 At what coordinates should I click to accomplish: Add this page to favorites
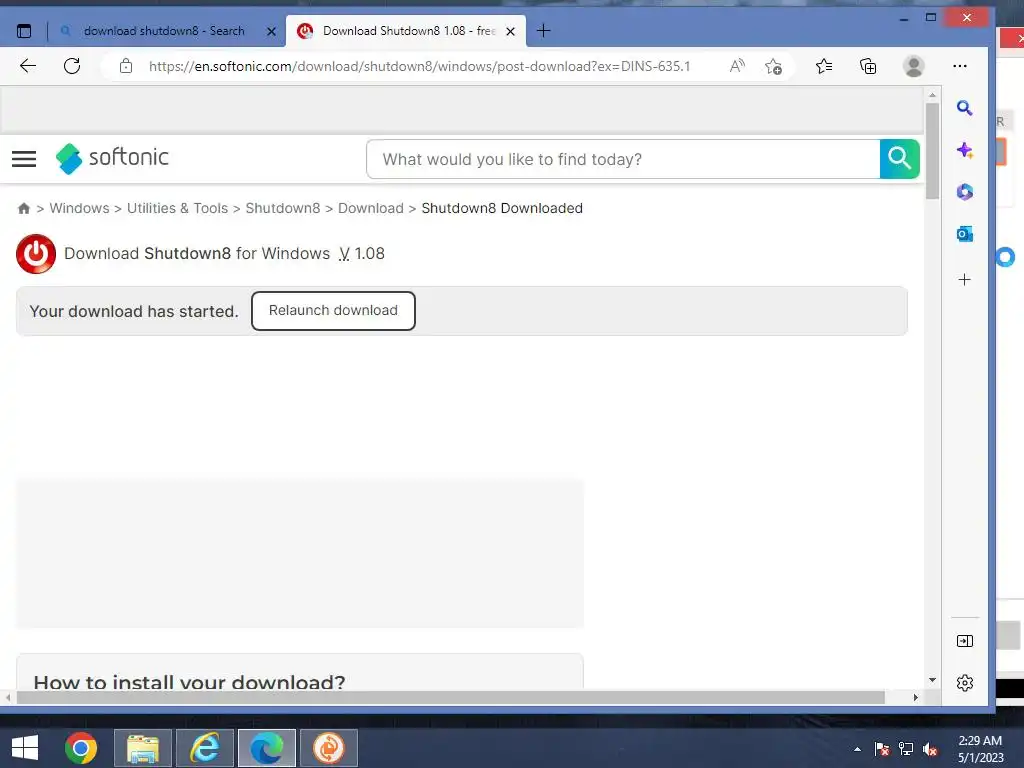[x=773, y=66]
